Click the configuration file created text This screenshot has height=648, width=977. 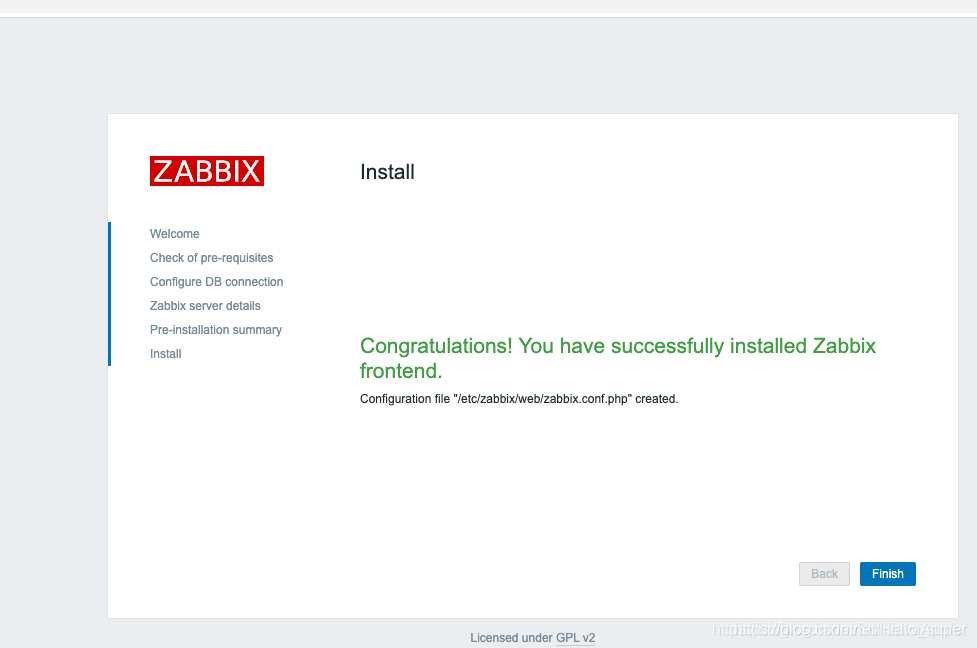coord(518,399)
